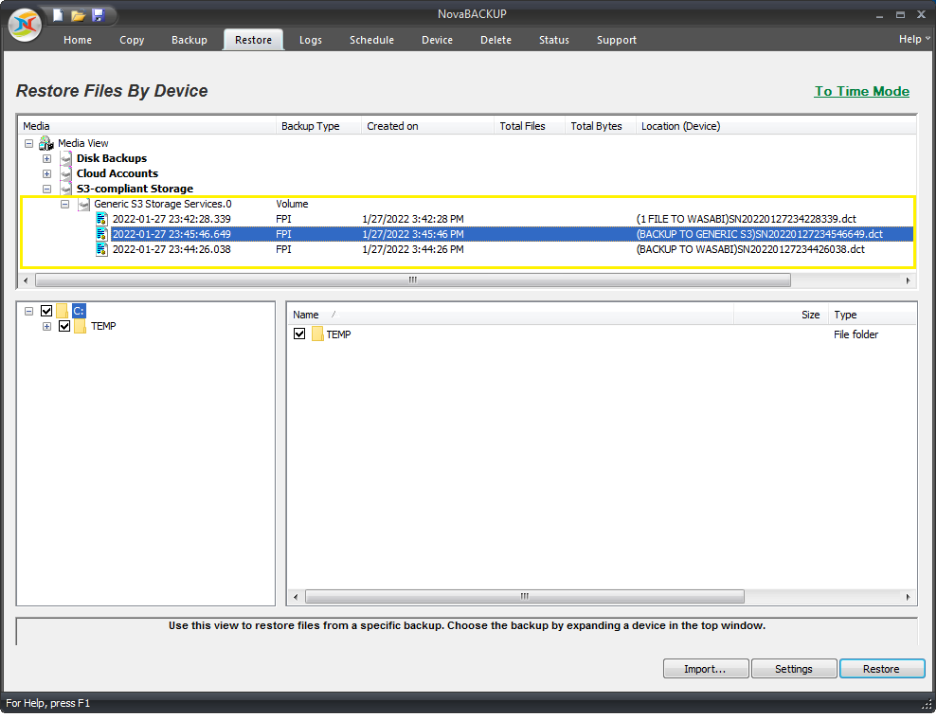Switch to the Schedule tab

(x=371, y=40)
